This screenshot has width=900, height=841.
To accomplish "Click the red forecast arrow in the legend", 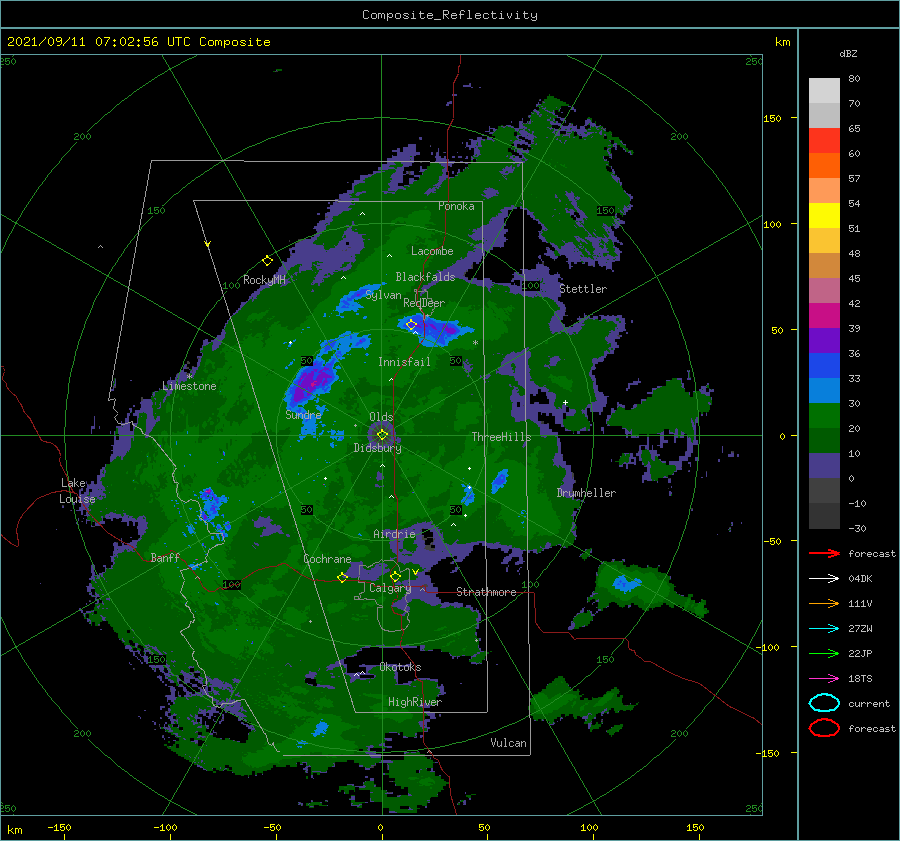I will (824, 553).
